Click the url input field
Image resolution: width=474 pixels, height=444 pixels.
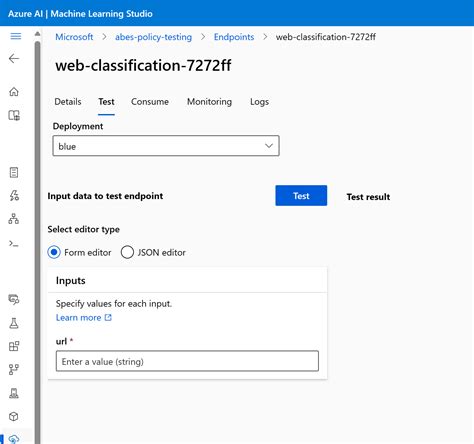(187, 361)
